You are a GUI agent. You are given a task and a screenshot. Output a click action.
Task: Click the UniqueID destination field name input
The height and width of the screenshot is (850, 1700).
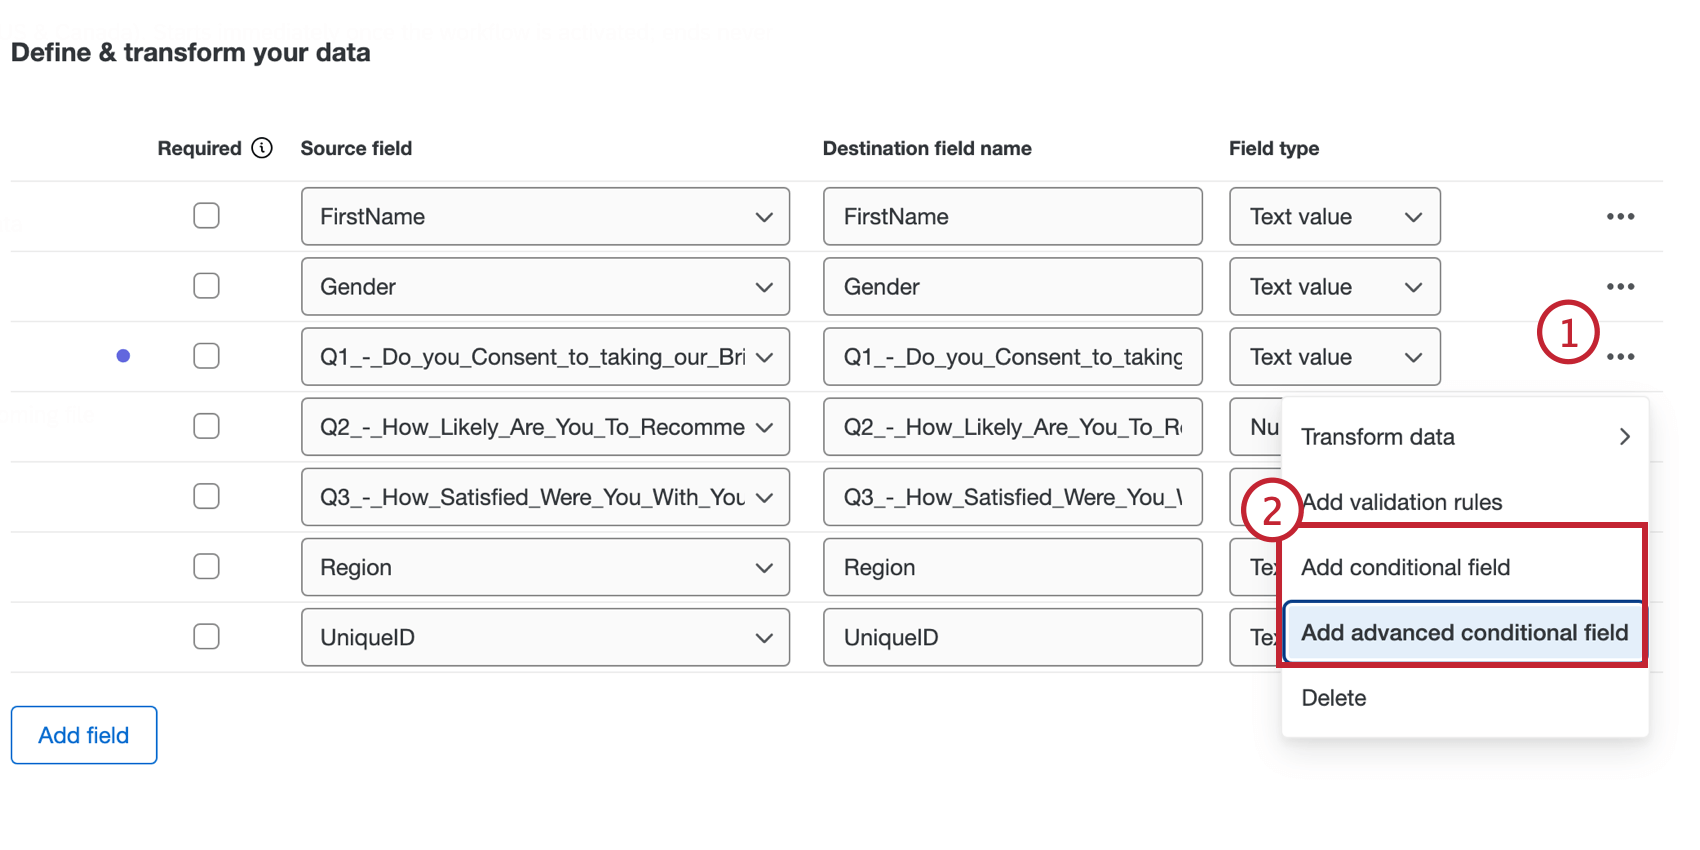1012,637
